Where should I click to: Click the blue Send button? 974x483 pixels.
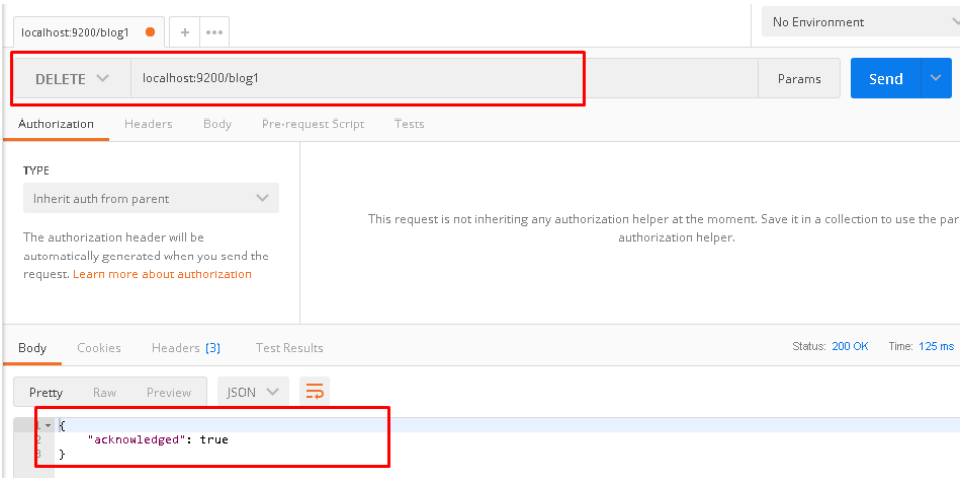(x=886, y=78)
